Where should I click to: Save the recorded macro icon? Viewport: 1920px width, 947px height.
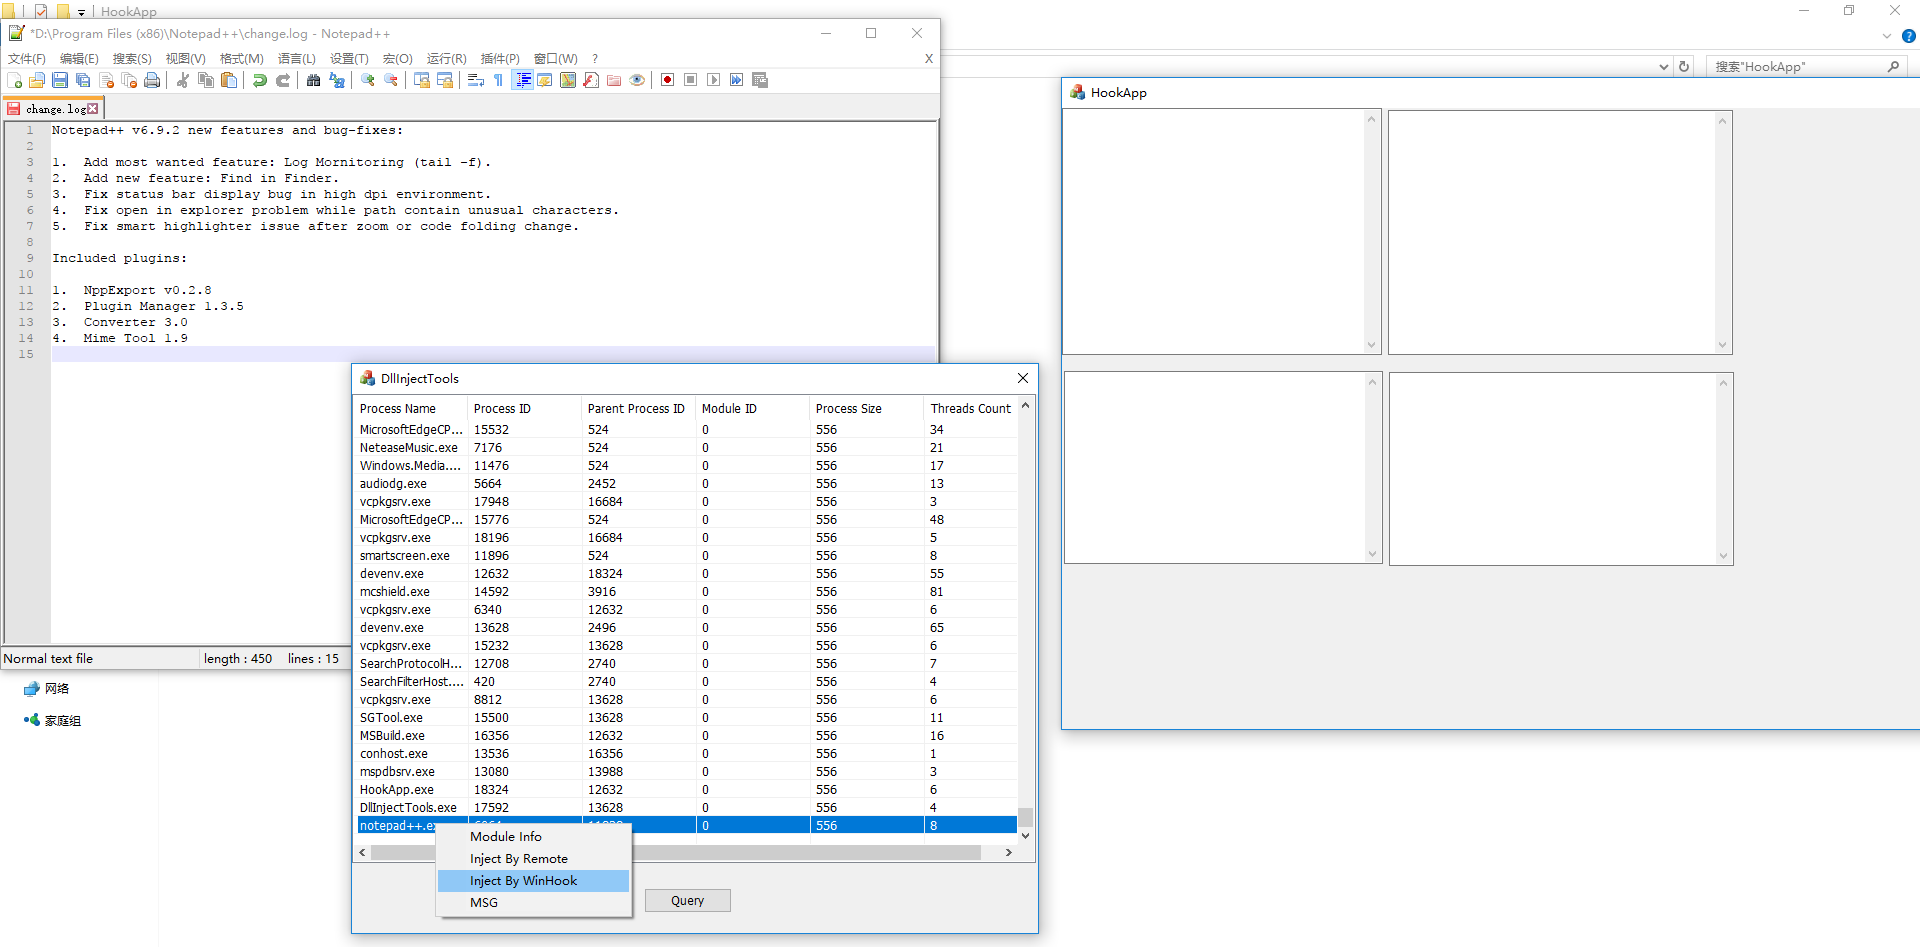tap(760, 80)
